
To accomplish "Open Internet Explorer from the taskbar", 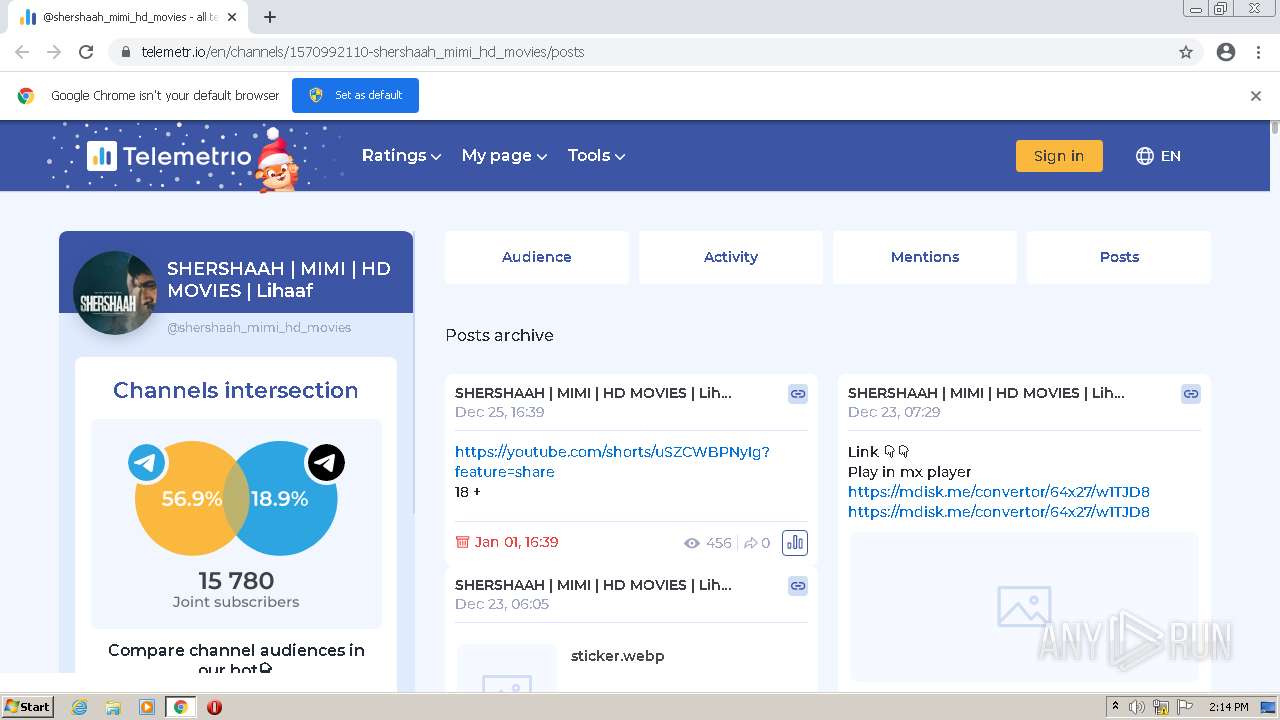I will [79, 707].
